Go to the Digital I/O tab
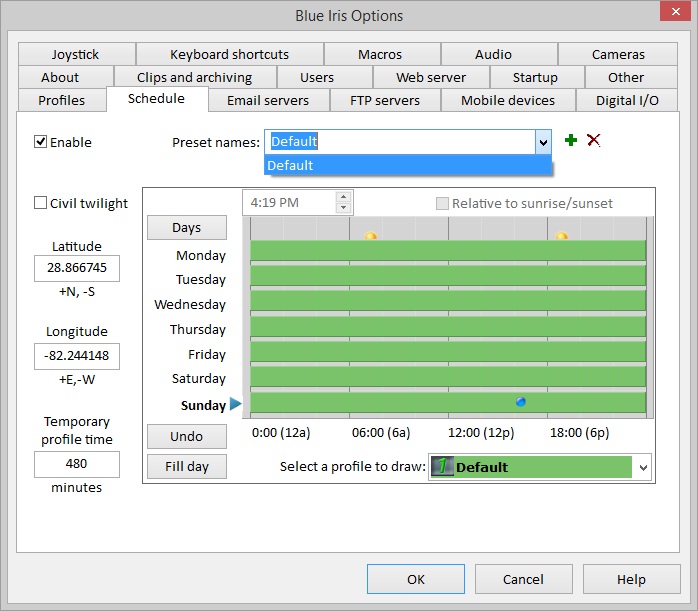The width and height of the screenshot is (698, 611). [x=627, y=101]
